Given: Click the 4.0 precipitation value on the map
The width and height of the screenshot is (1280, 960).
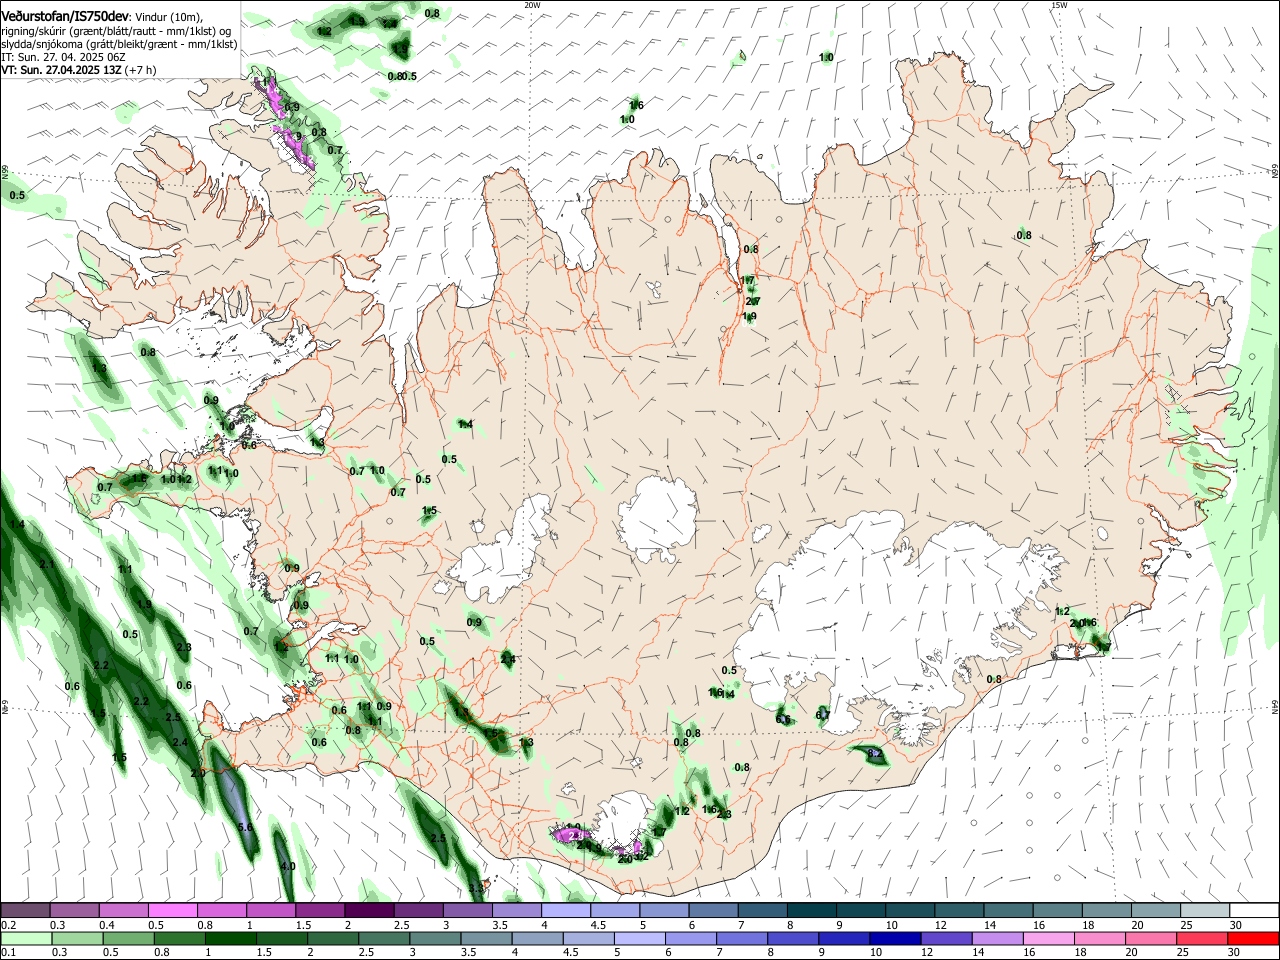Looking at the screenshot, I should pos(287,866).
